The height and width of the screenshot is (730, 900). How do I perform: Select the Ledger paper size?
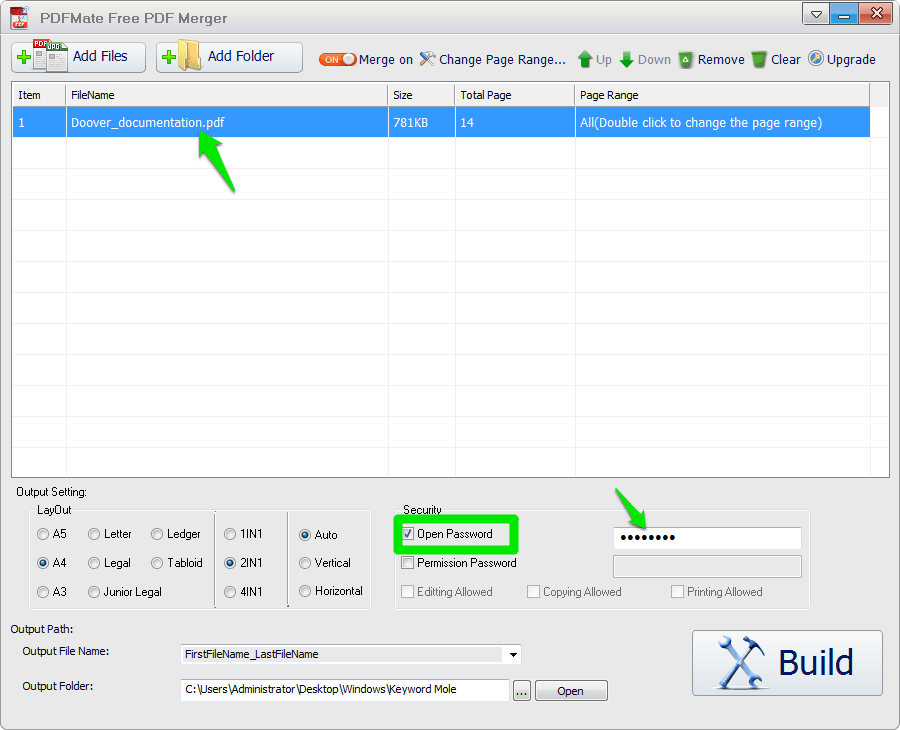pyautogui.click(x=157, y=534)
